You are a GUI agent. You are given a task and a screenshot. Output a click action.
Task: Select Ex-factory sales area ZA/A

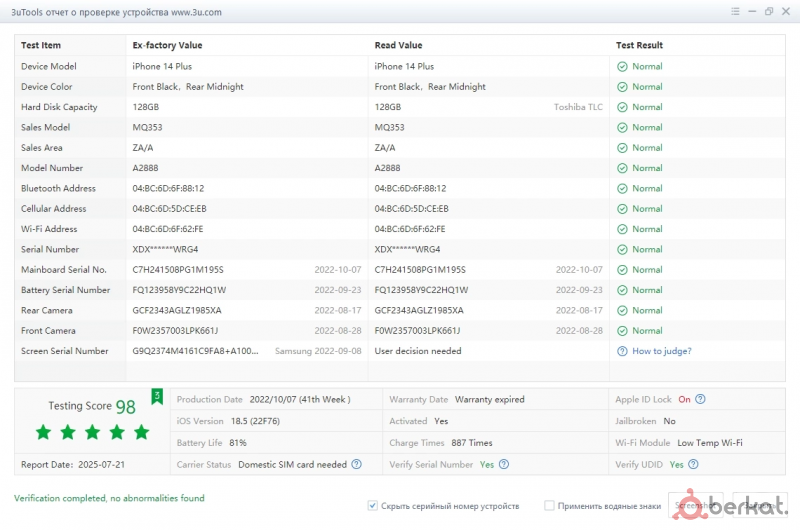coord(143,148)
